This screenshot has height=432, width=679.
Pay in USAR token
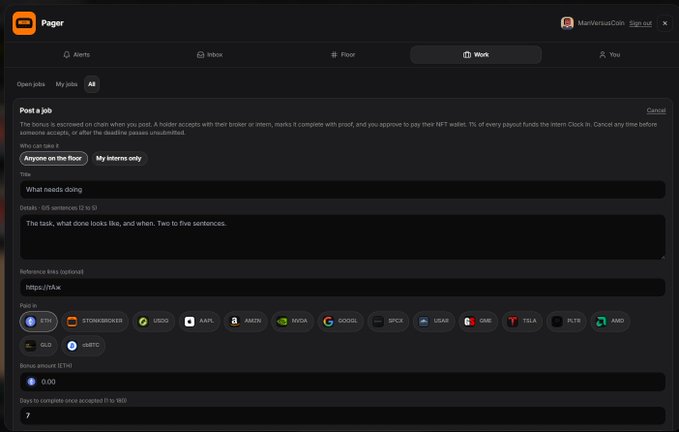click(433, 321)
